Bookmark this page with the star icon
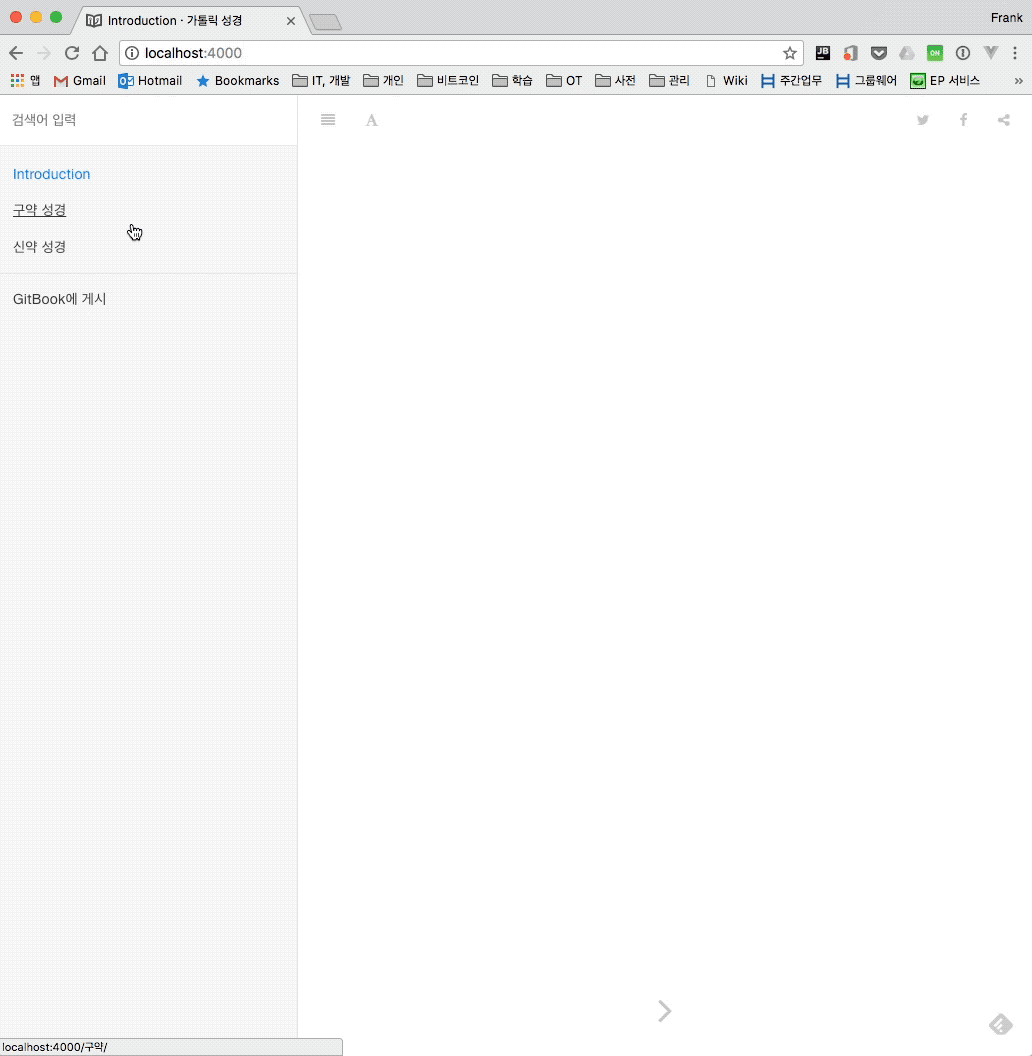 point(790,53)
